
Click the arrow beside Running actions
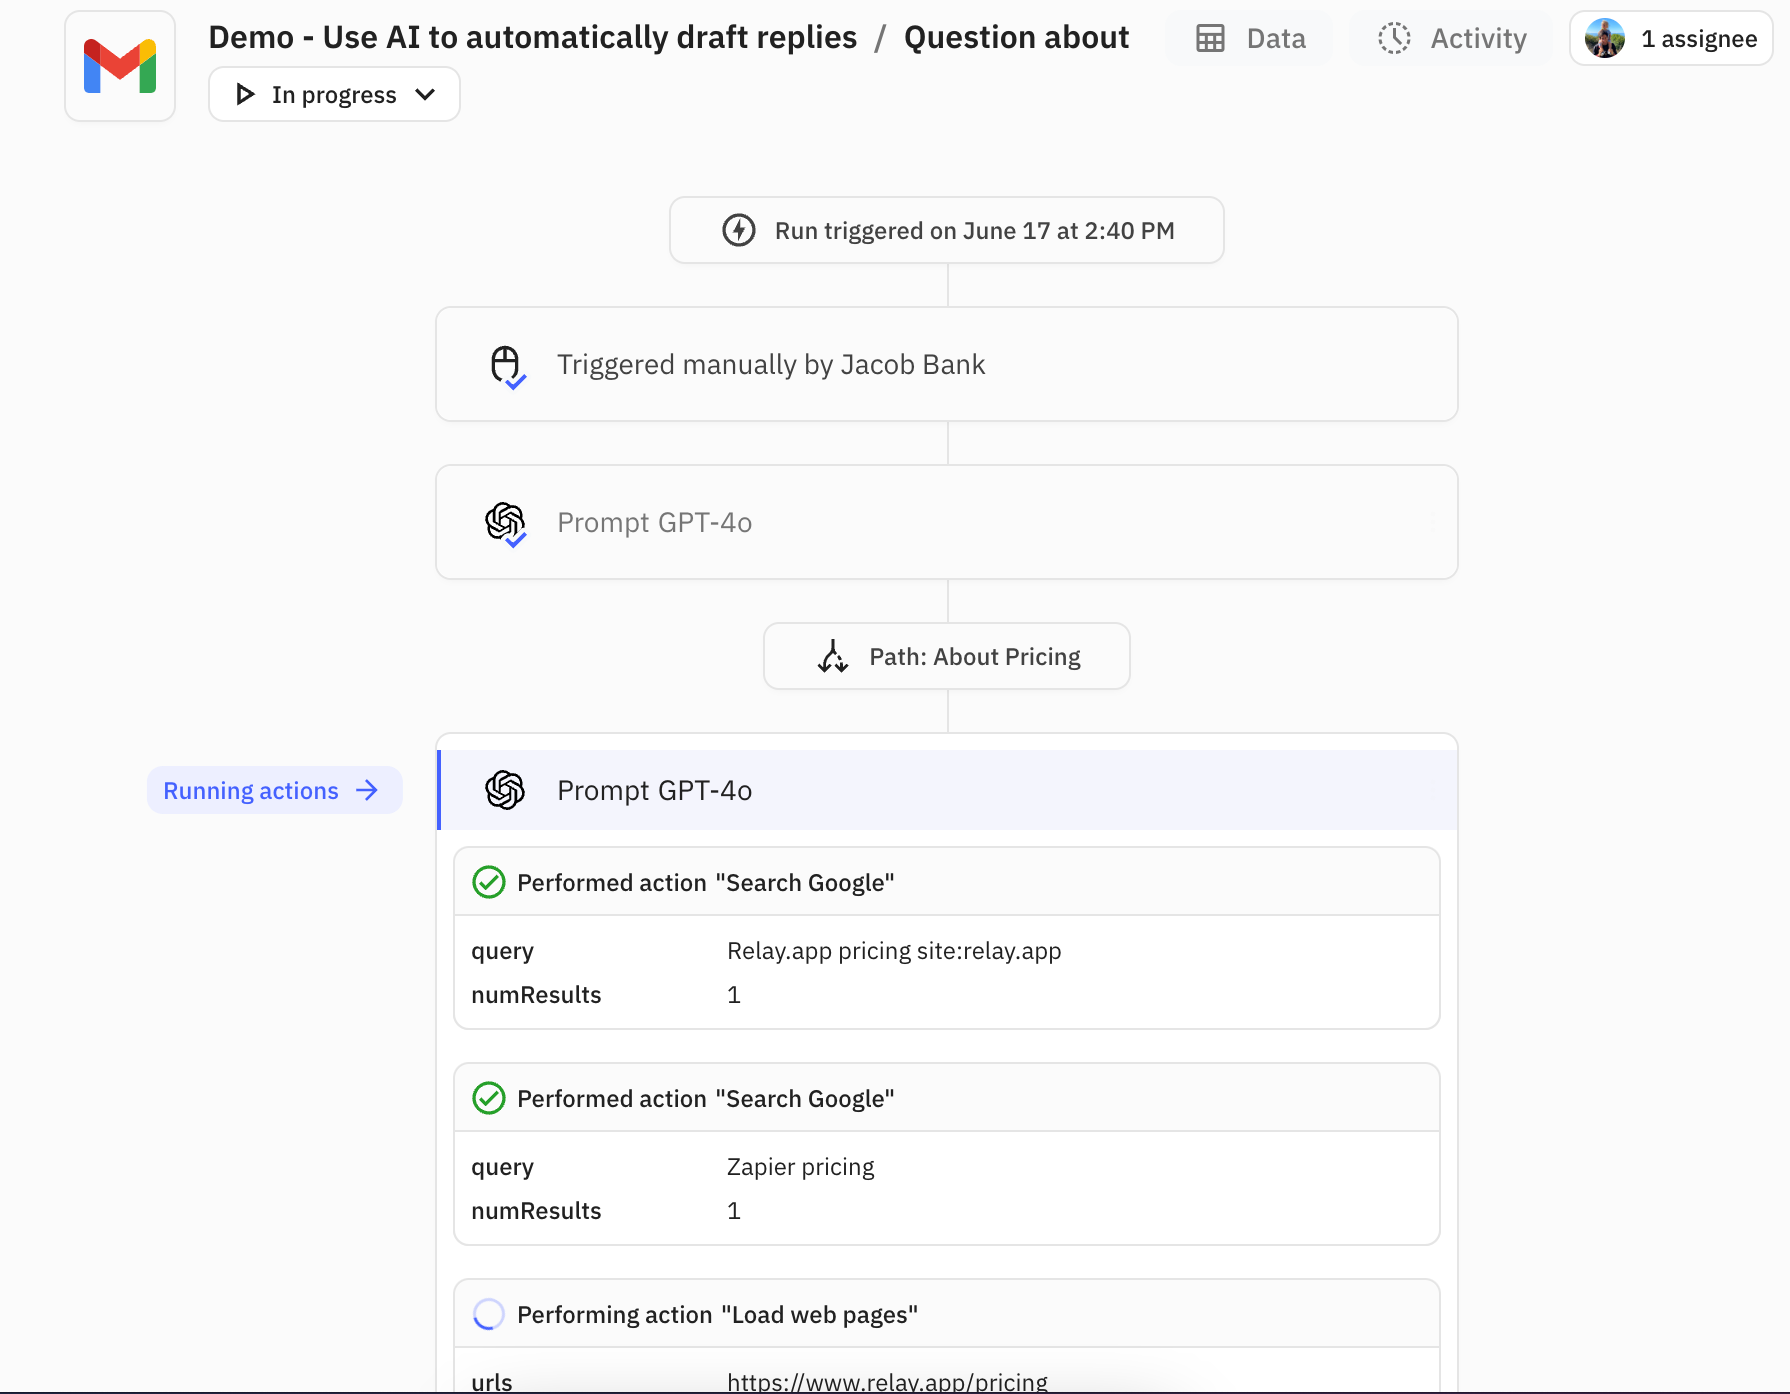tap(367, 790)
